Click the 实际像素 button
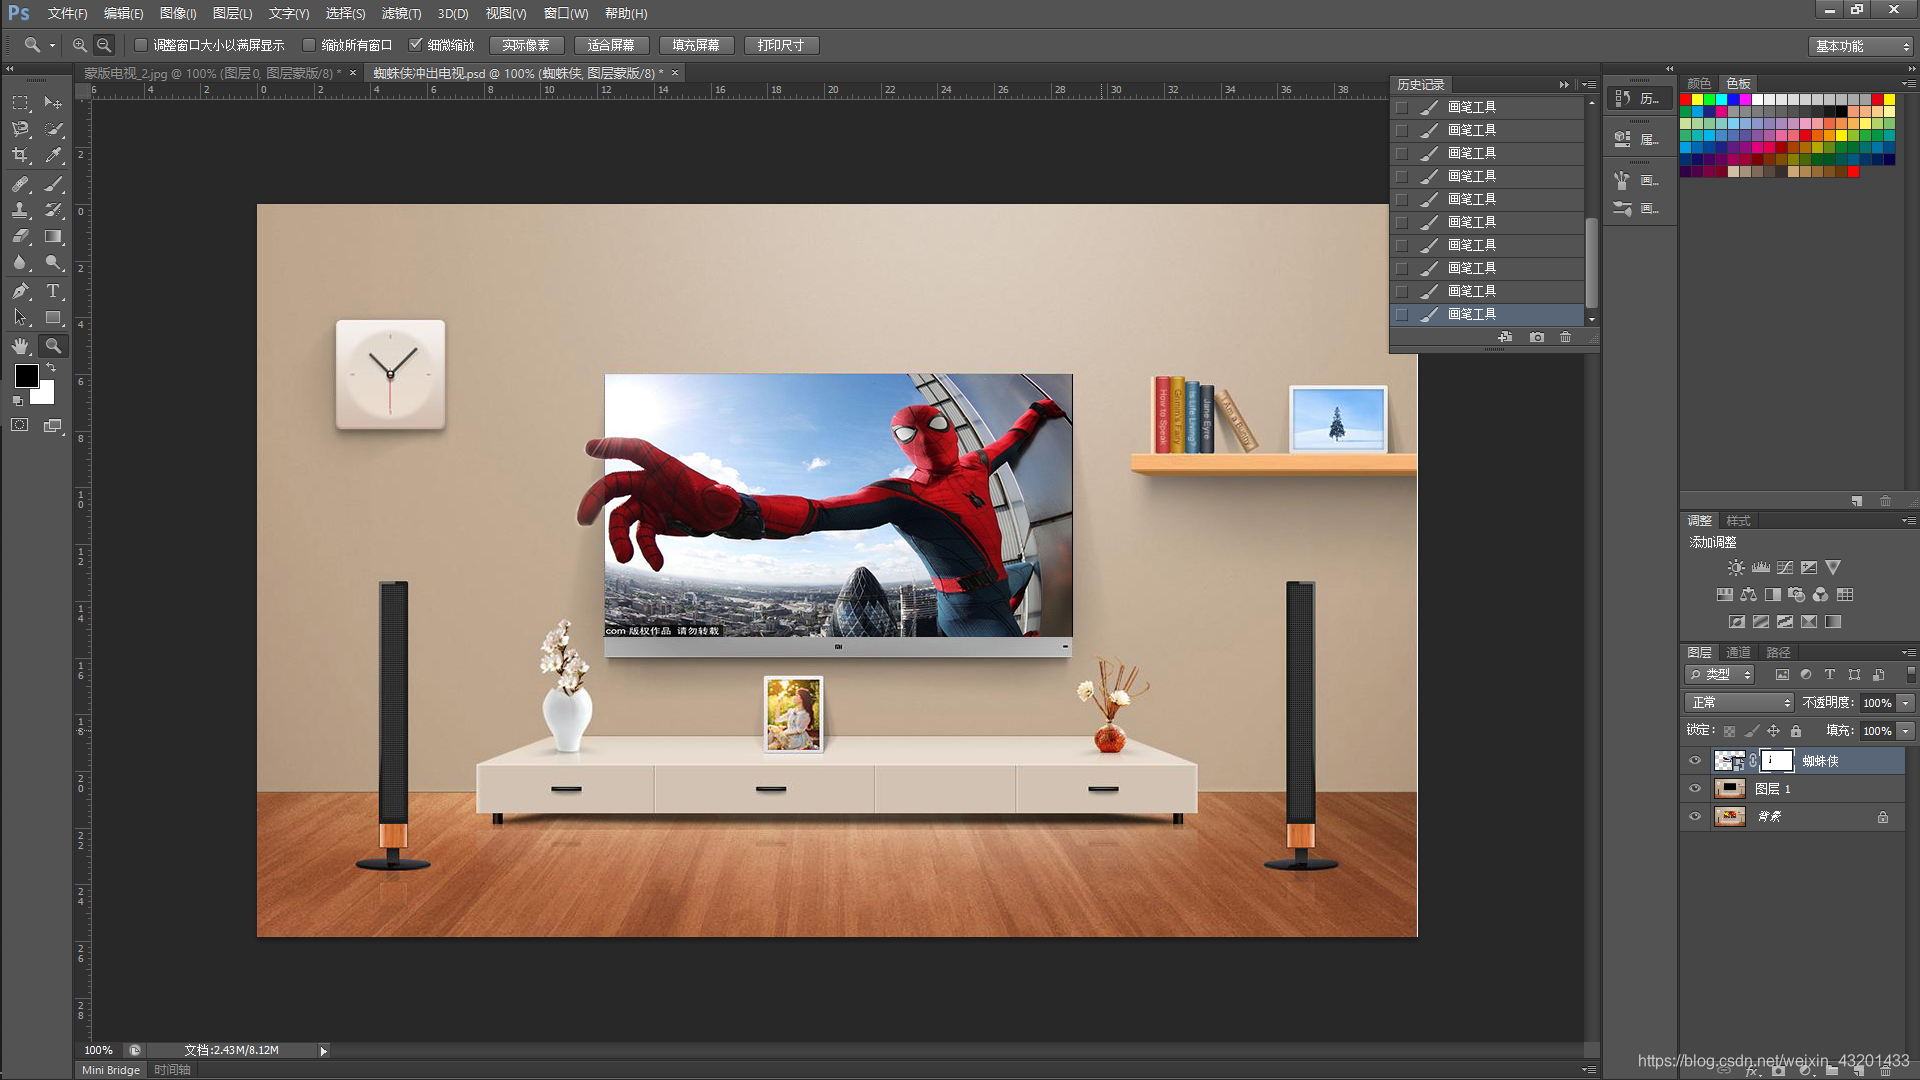The image size is (1920, 1080). click(x=526, y=45)
